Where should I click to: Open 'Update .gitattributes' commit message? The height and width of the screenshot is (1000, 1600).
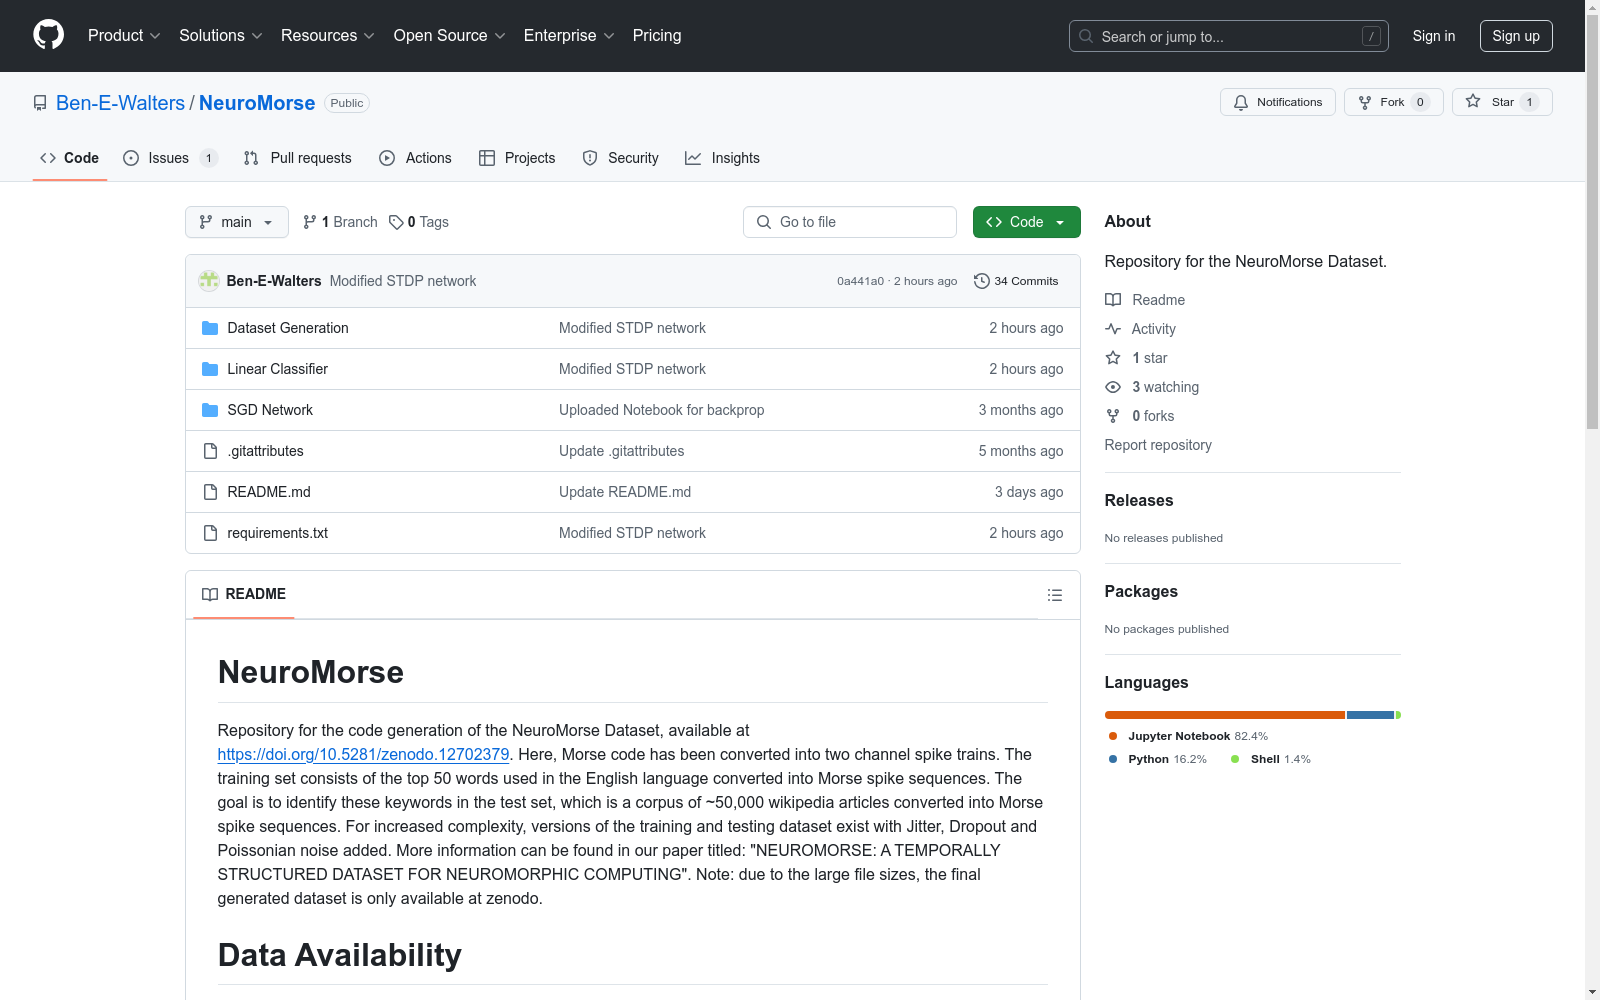[622, 451]
